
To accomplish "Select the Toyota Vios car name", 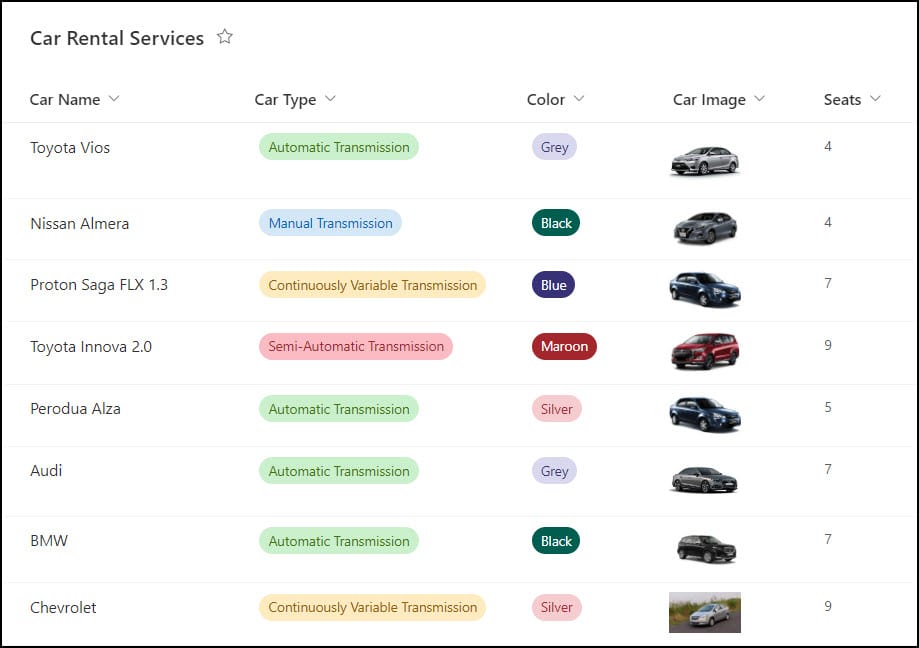I will click(x=70, y=148).
